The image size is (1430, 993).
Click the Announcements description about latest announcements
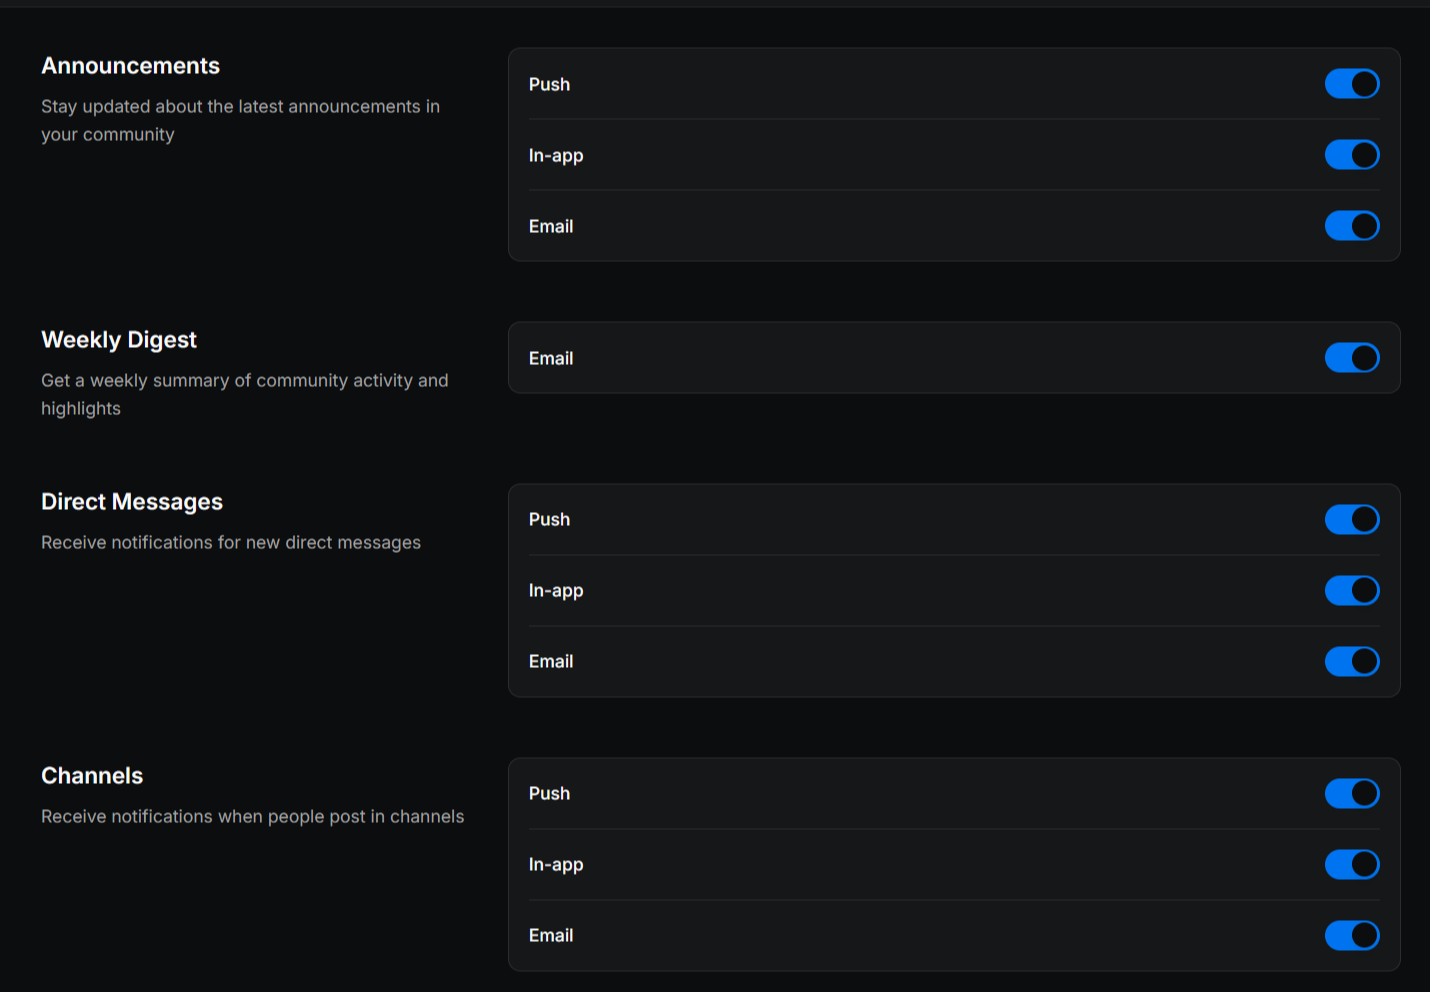tap(240, 120)
